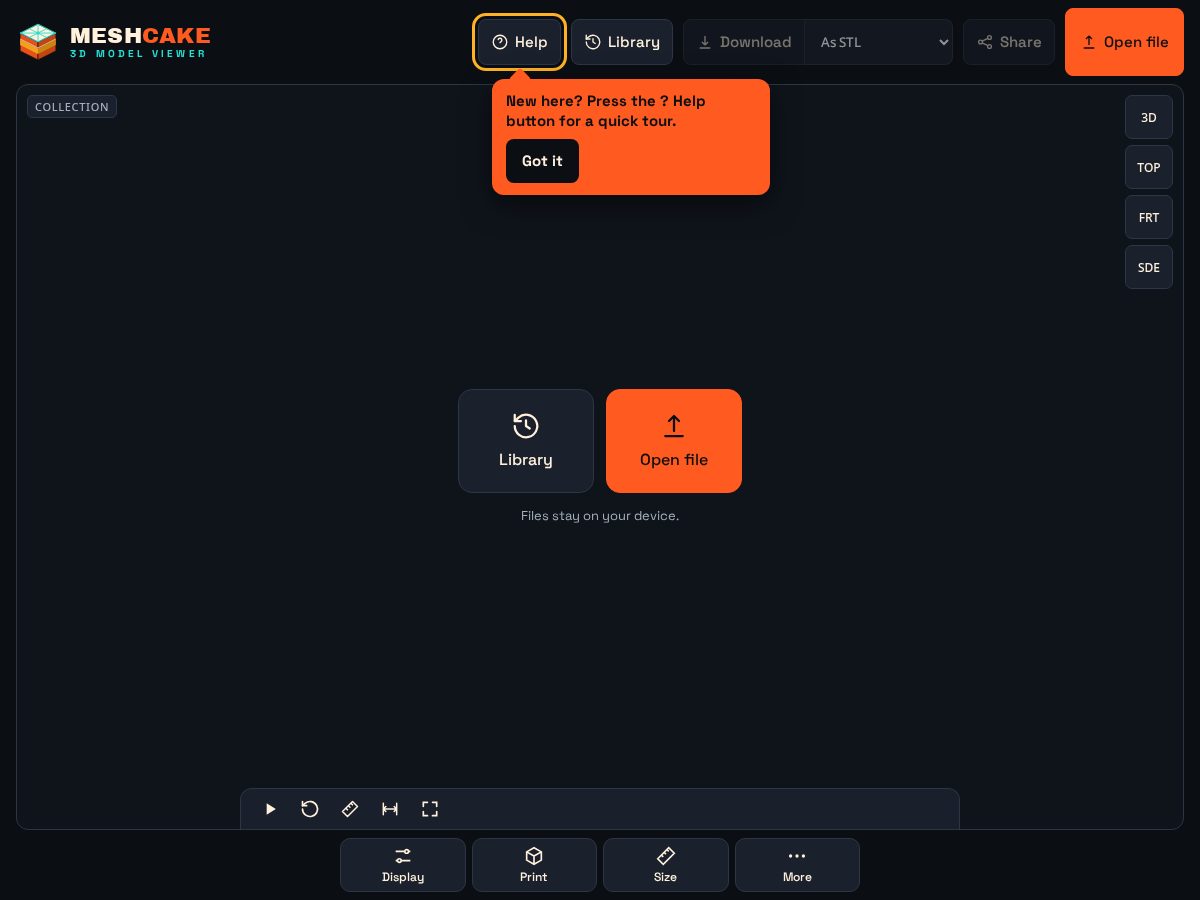The width and height of the screenshot is (1200, 900).
Task: Click the COLLECTION label badge
Action: 72,107
